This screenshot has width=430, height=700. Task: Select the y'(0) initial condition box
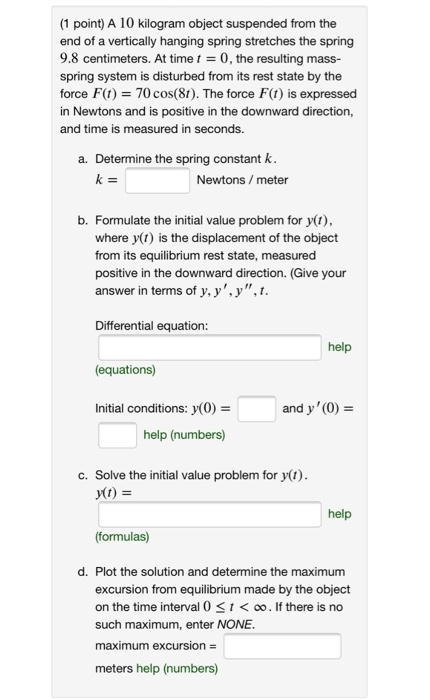point(117,435)
